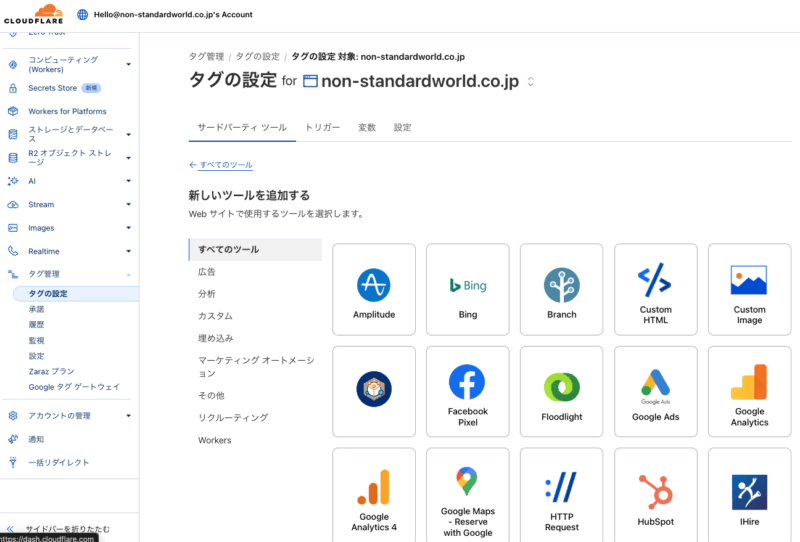Click the Stream cloud icon

tap(13, 204)
